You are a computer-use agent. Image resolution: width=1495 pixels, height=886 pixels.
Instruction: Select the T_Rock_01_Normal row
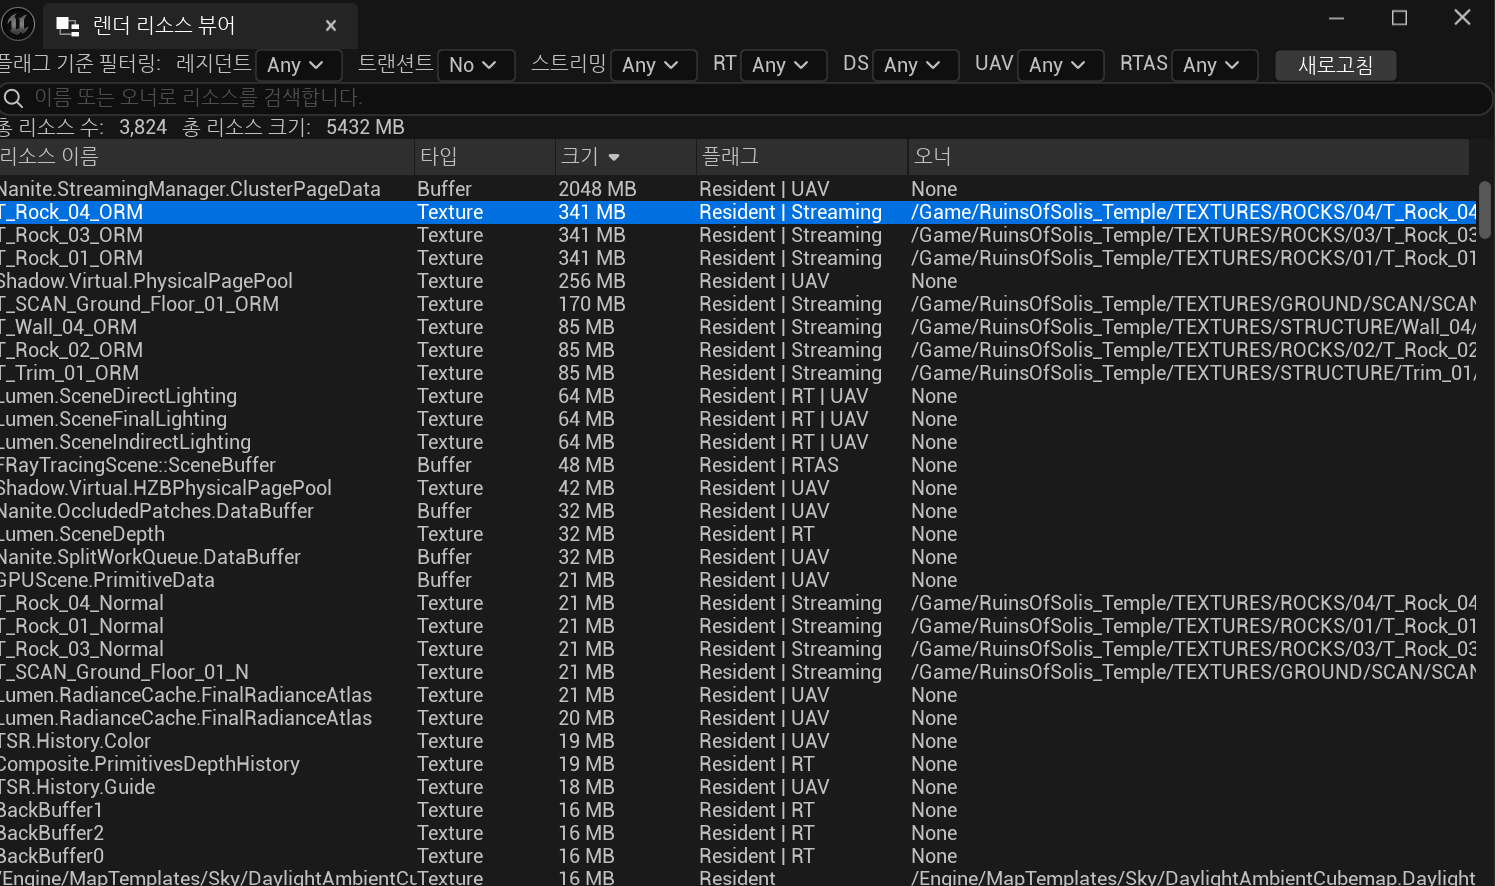coord(738,626)
